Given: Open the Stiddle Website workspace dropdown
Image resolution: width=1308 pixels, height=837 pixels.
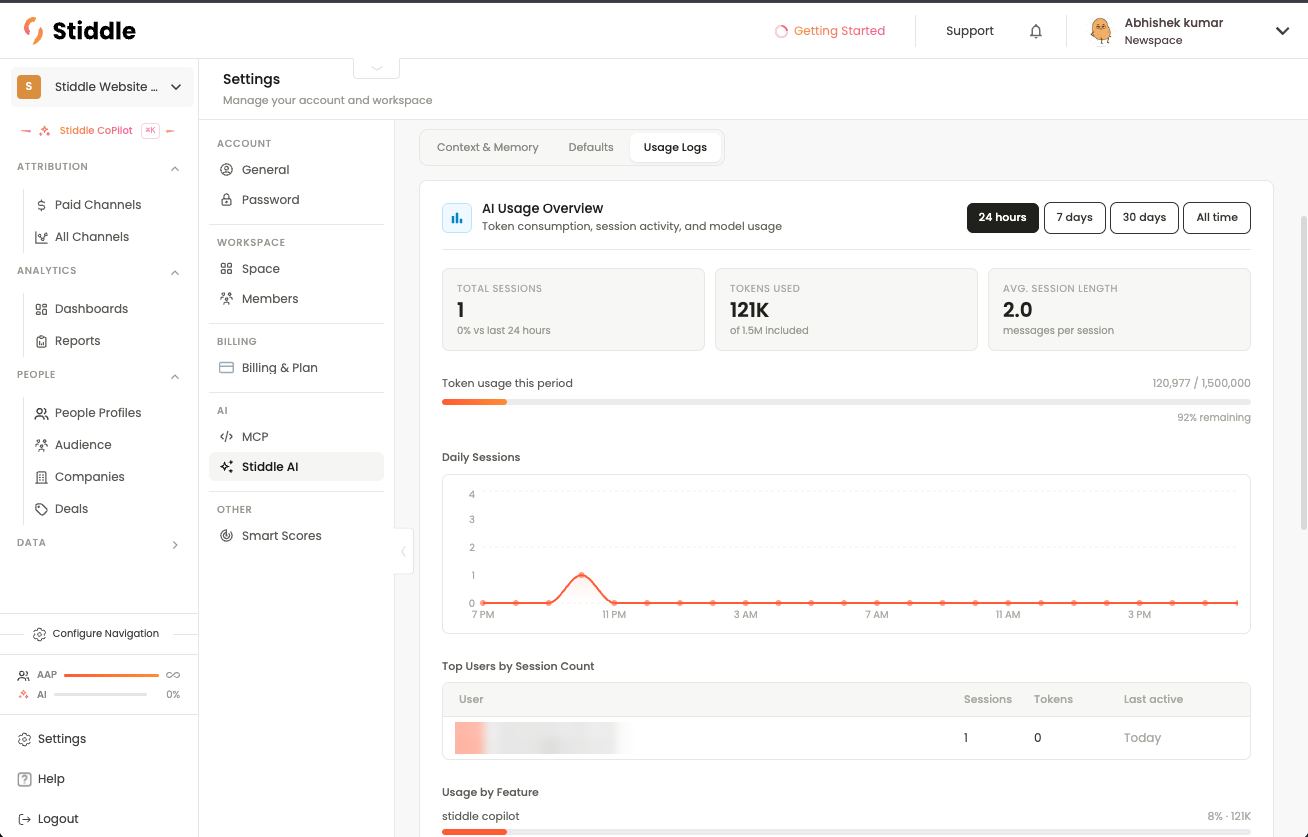Looking at the screenshot, I should [102, 87].
